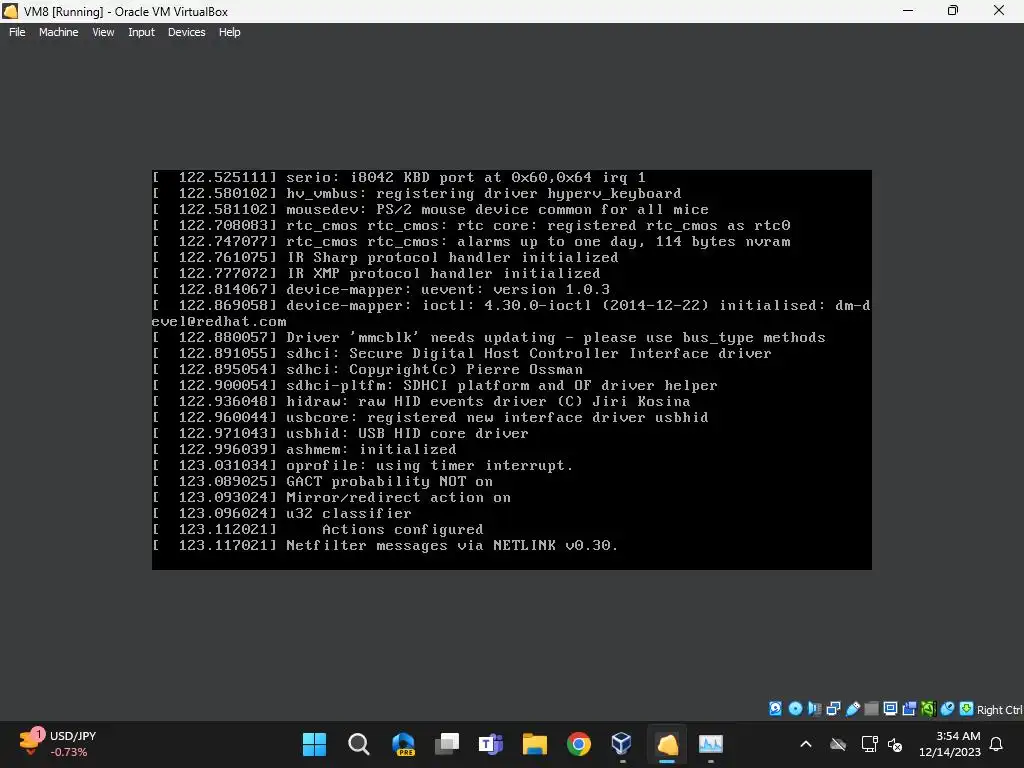Open File Explorer from taskbar
Viewport: 1024px width, 768px height.
coord(535,744)
